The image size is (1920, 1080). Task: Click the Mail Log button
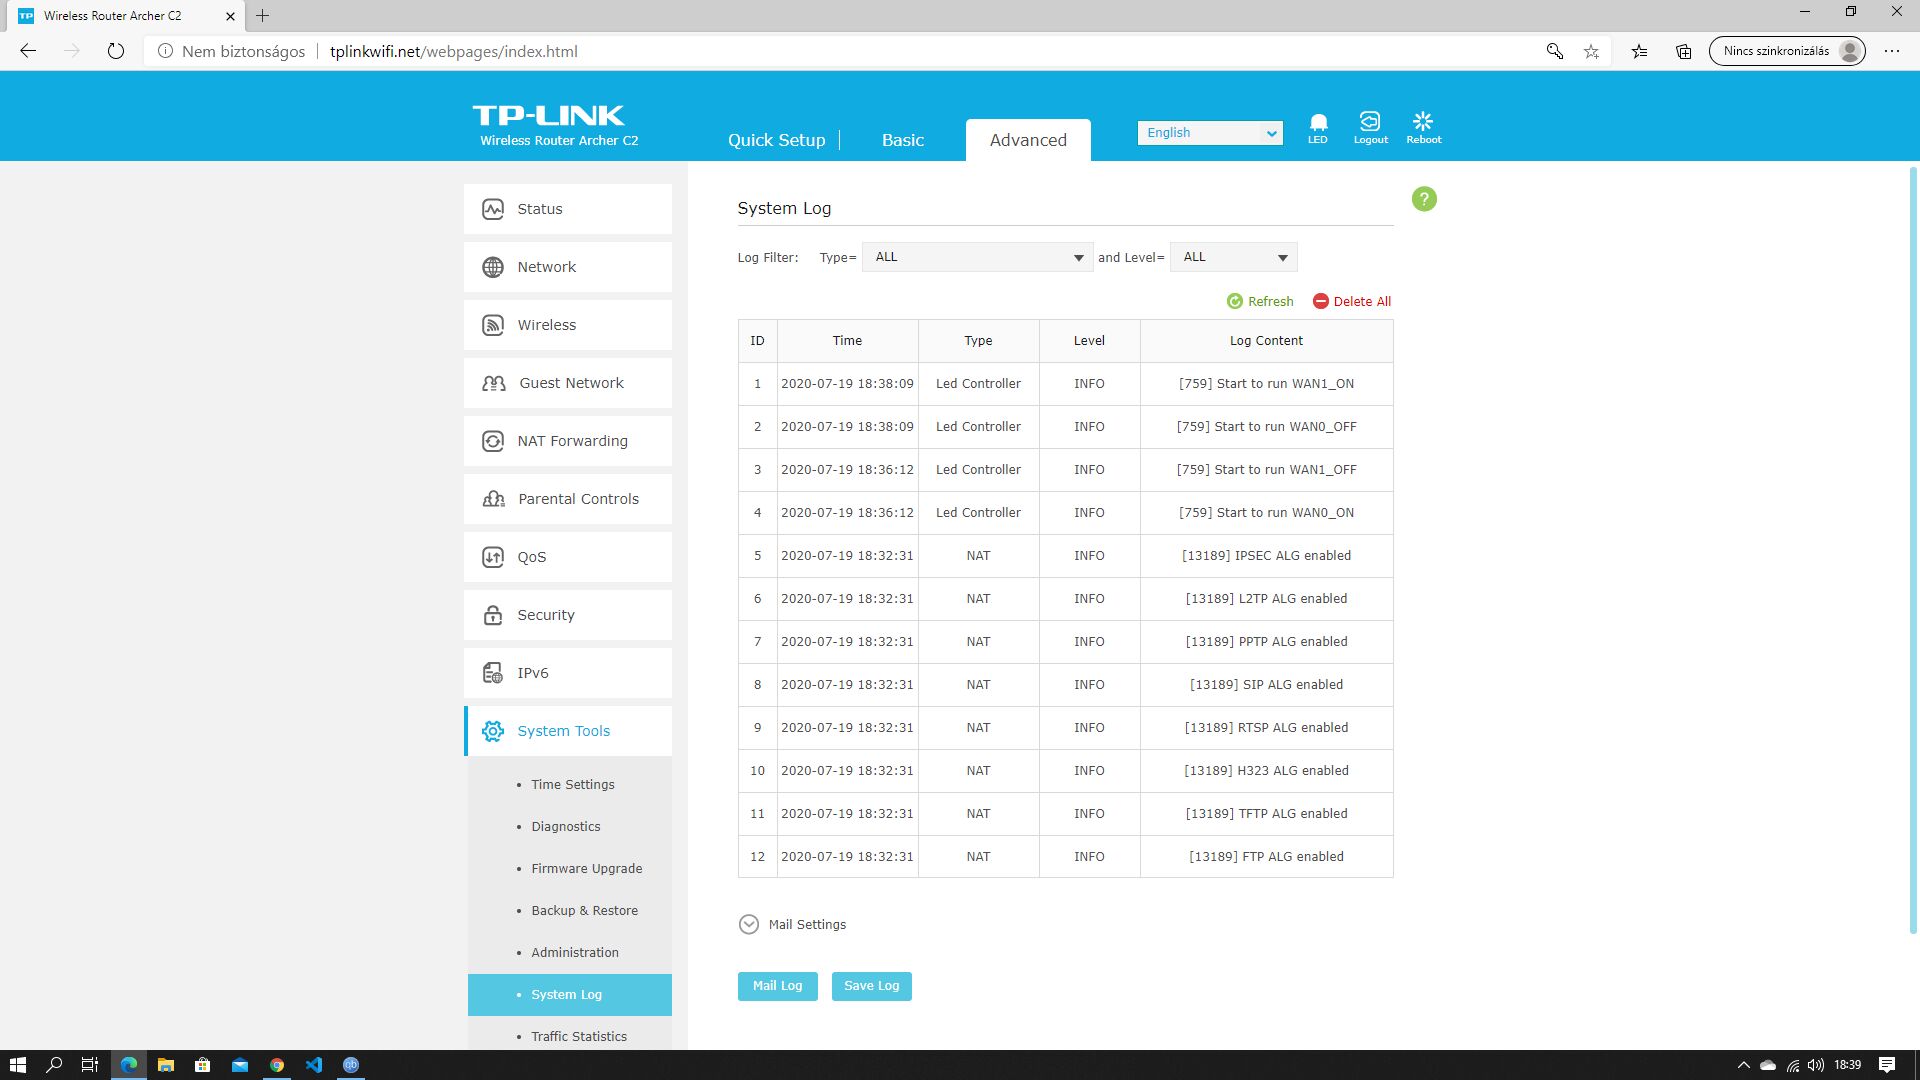pyautogui.click(x=777, y=986)
